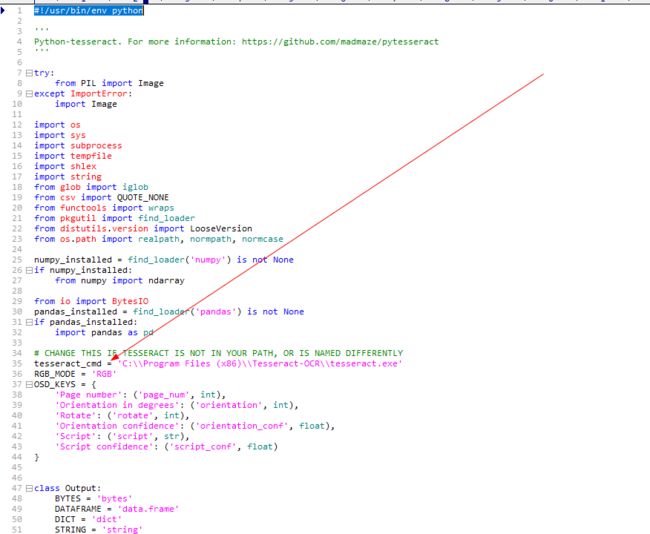Click 'iglob' in the glob import line
The height and width of the screenshot is (534, 650).
click(x=135, y=187)
